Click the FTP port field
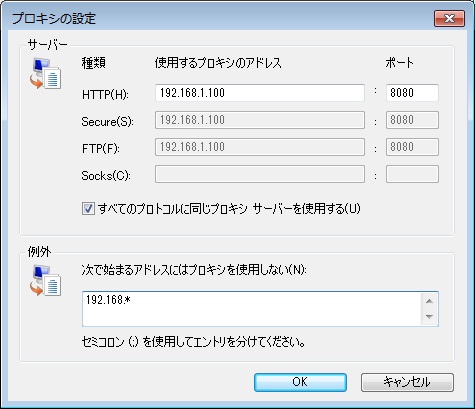Viewport: 475px width, 409px height. click(412, 147)
